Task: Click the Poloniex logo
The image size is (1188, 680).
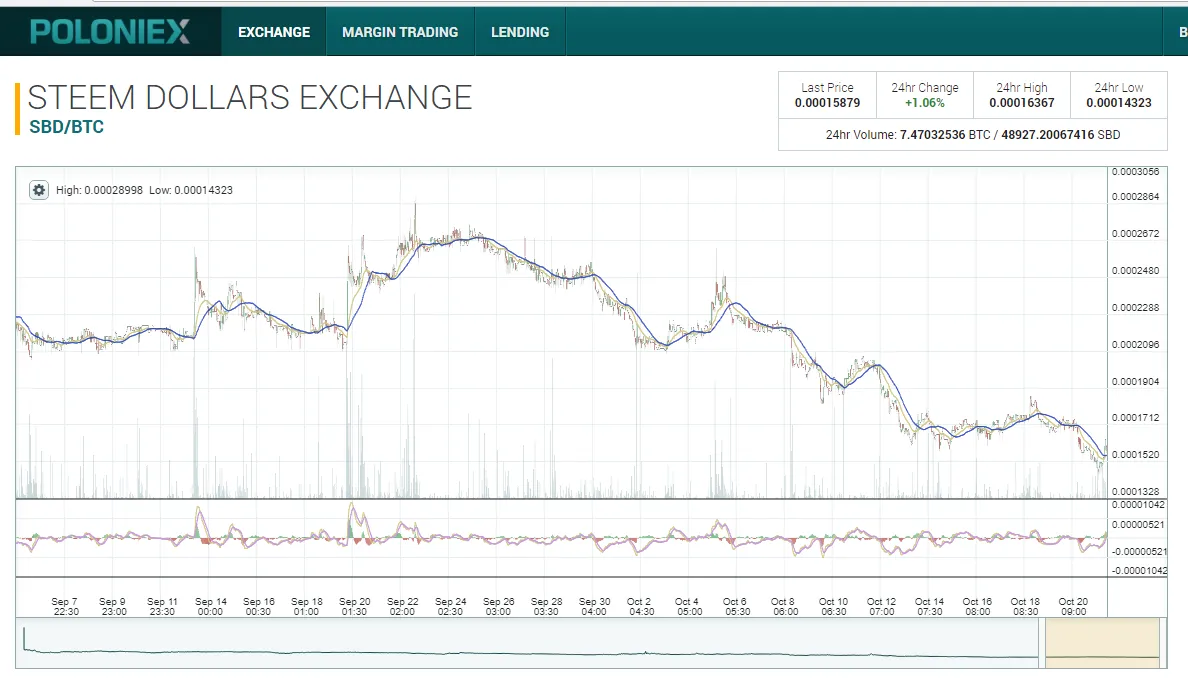Action: 110,32
